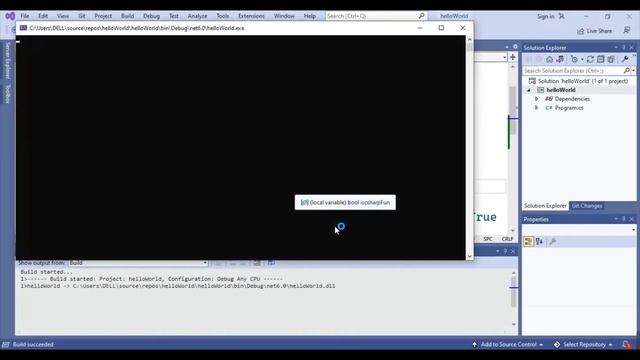The width and height of the screenshot is (640, 360).
Task: Open the Help menu
Action: [x=309, y=16]
